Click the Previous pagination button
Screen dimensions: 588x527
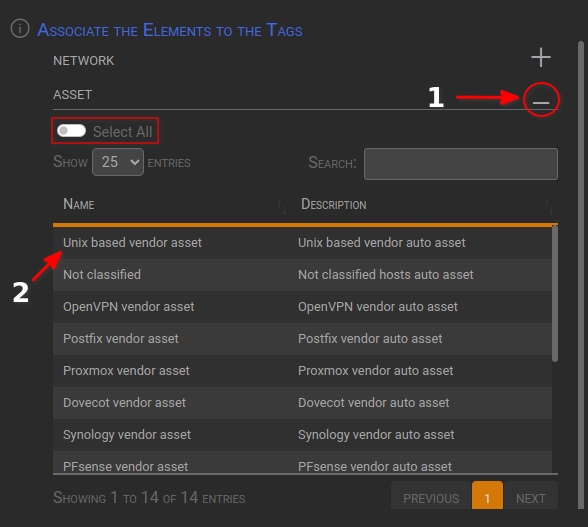coord(431,495)
